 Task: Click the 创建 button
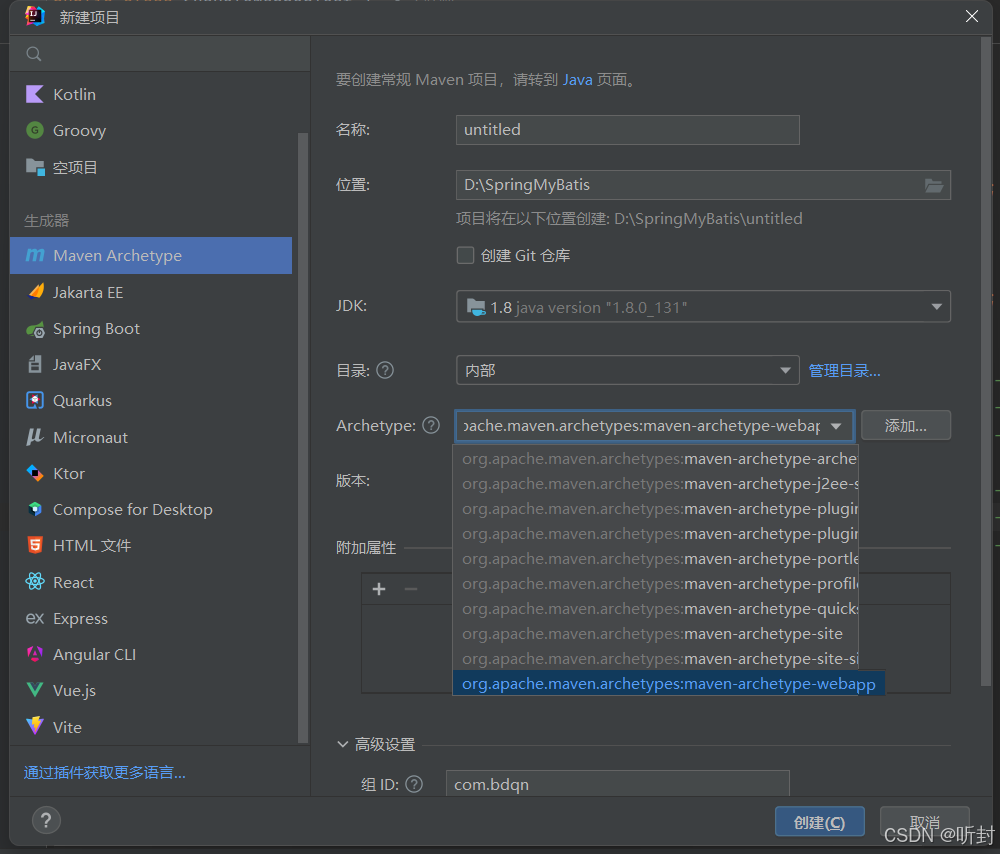click(x=819, y=821)
